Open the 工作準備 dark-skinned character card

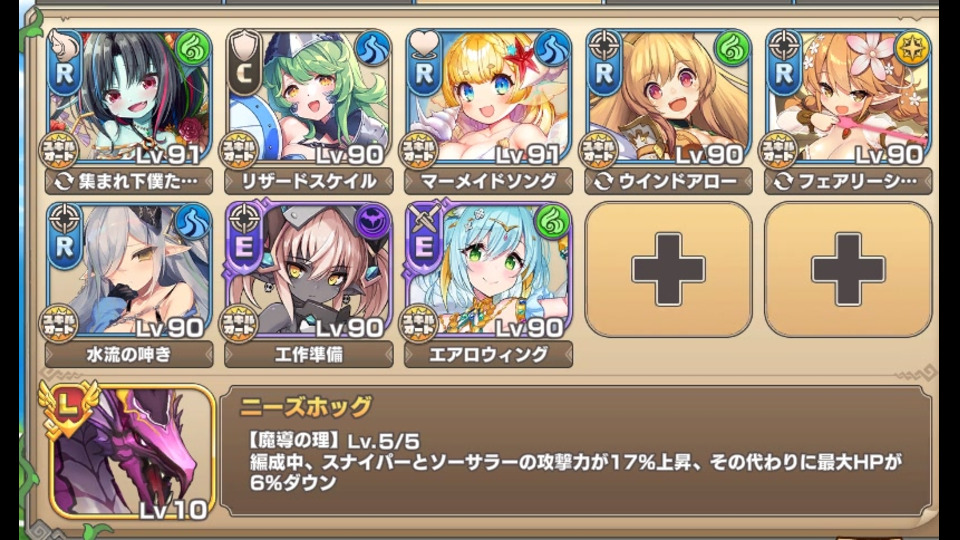[309, 269]
